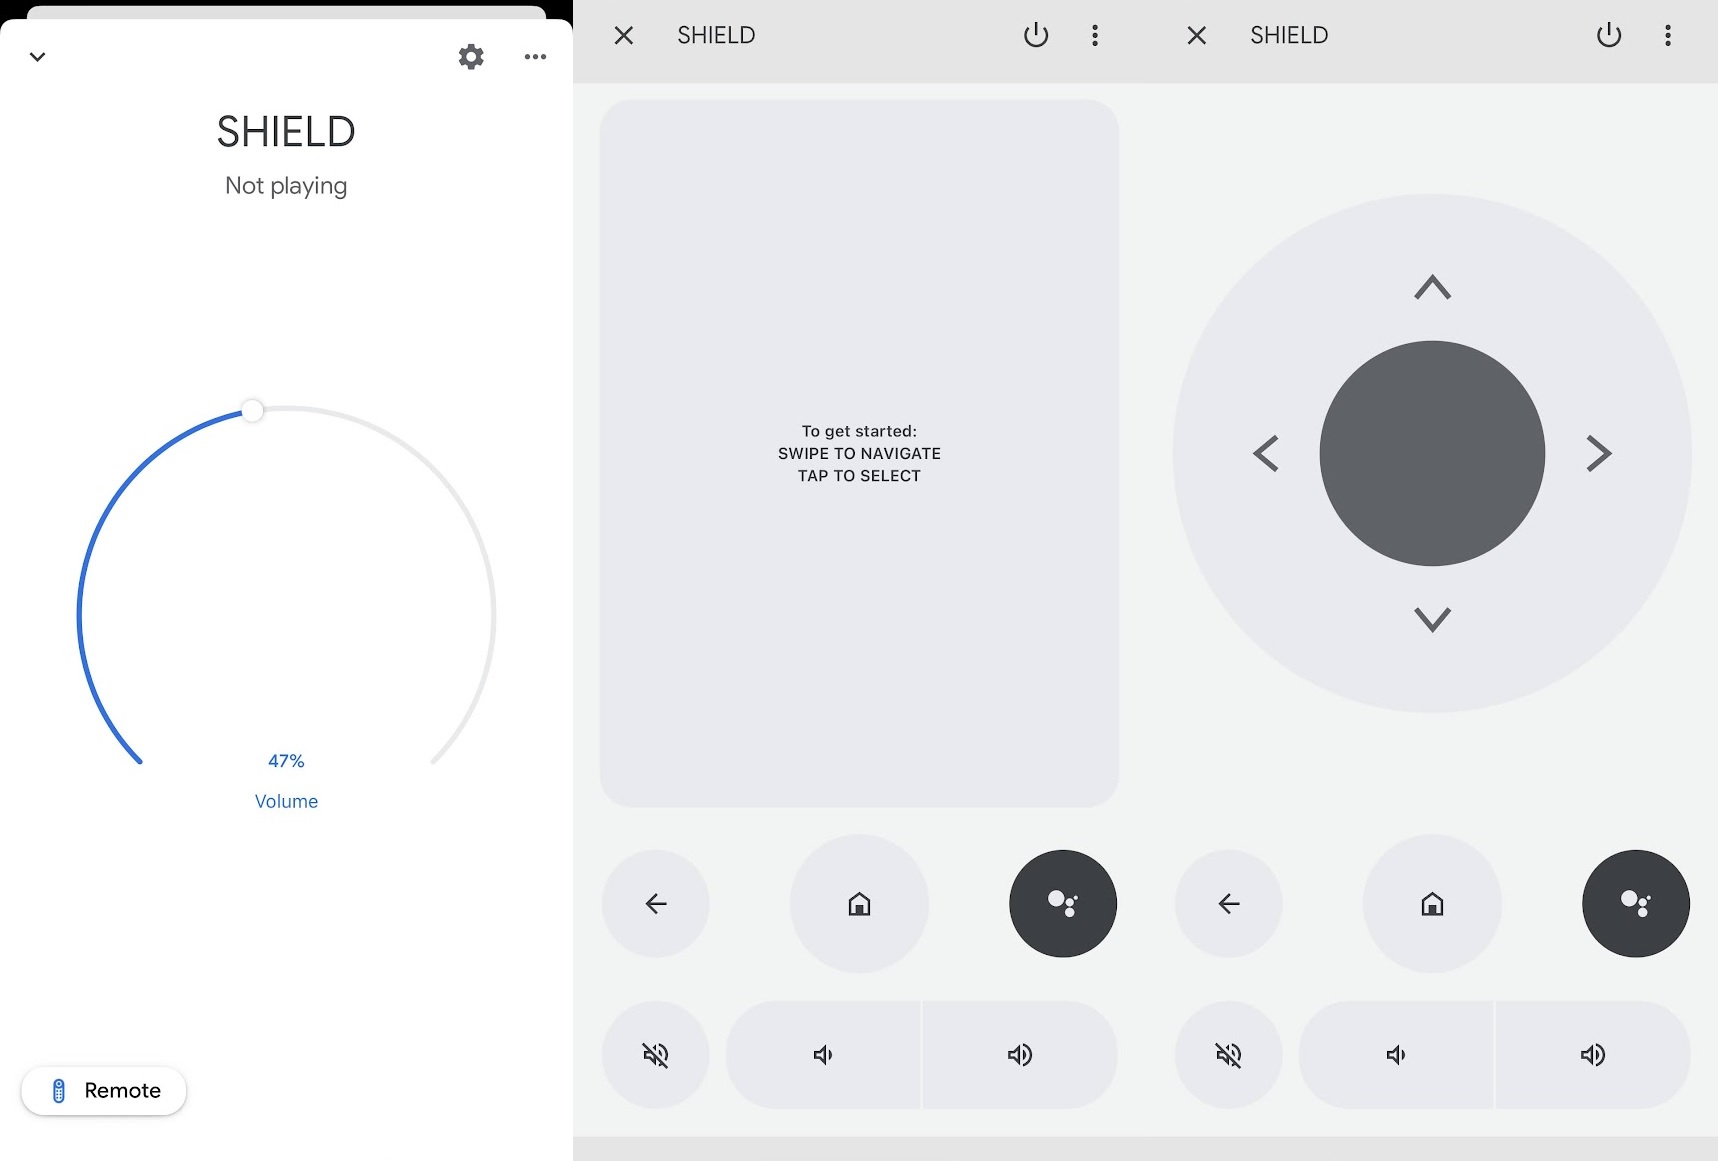Power off SHIELD in the D-pad remote

click(x=1609, y=35)
